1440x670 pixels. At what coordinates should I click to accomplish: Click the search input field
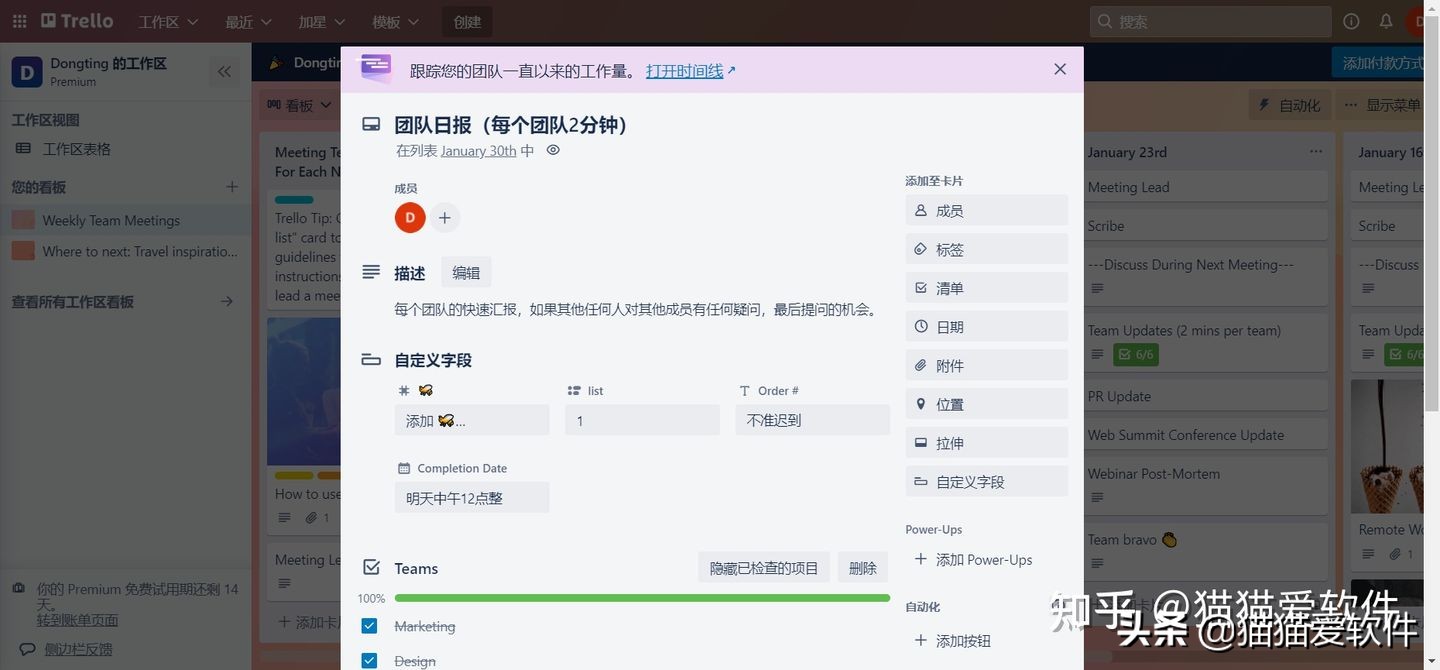click(x=1210, y=21)
